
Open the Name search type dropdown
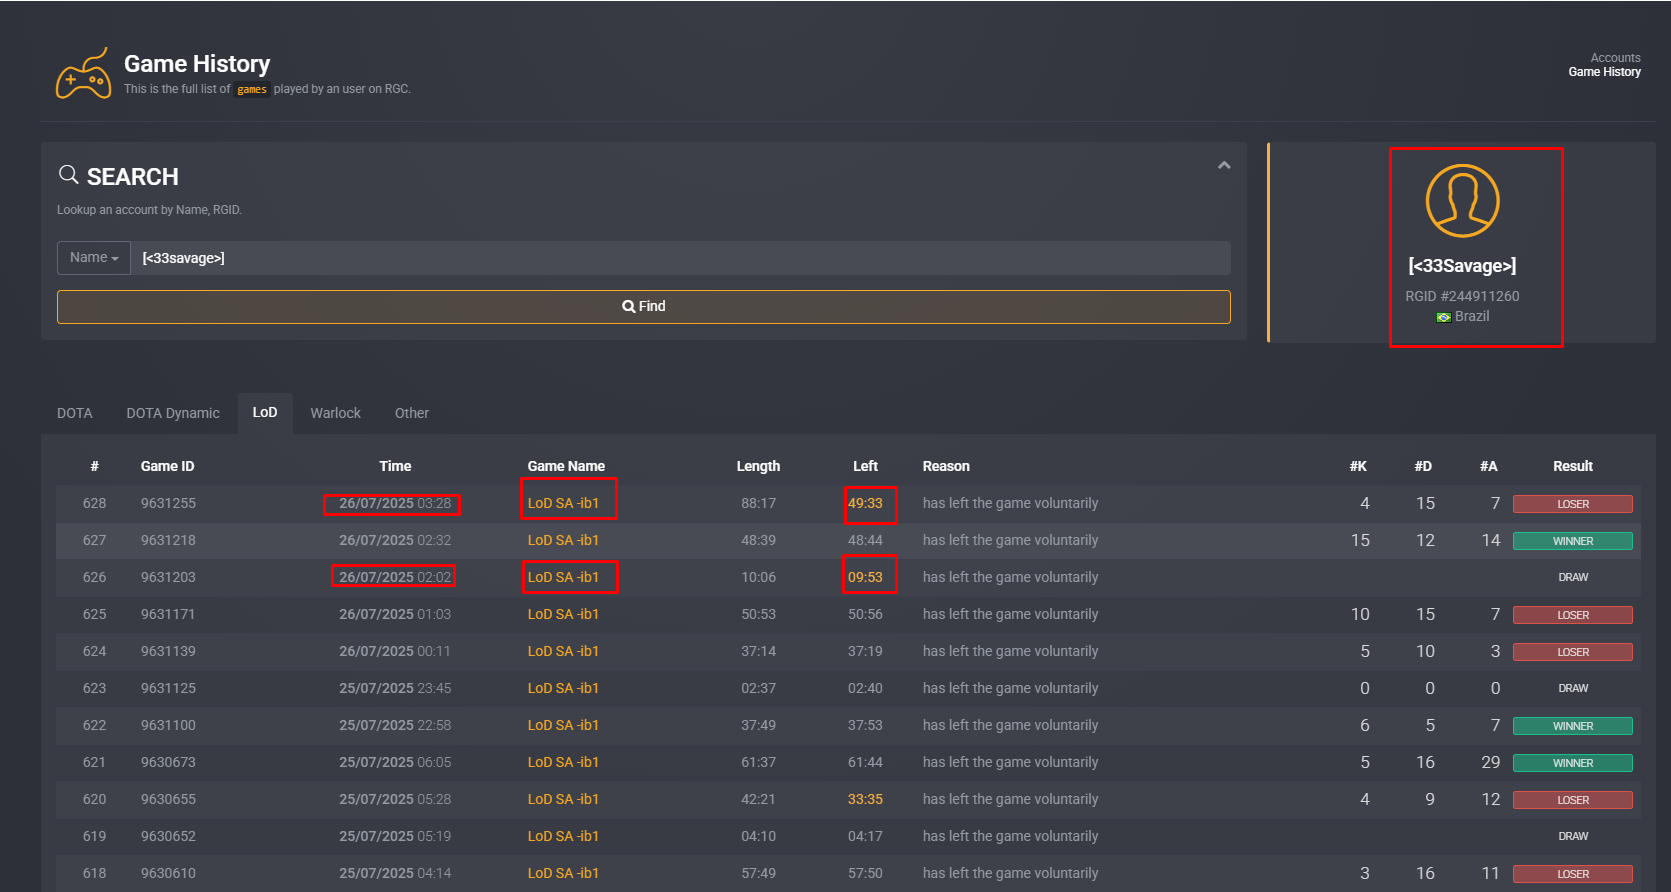[x=94, y=258]
